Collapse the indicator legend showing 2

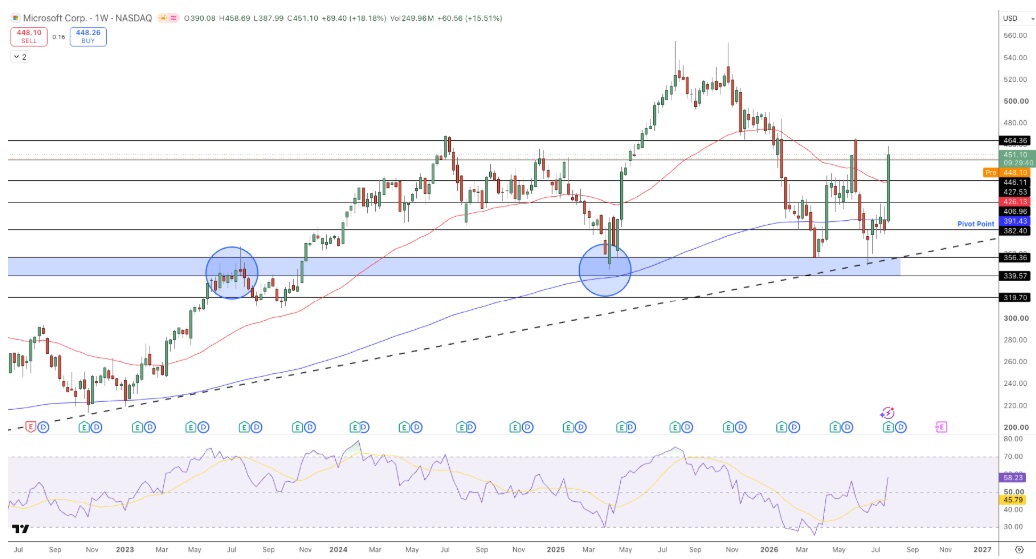coord(20,57)
